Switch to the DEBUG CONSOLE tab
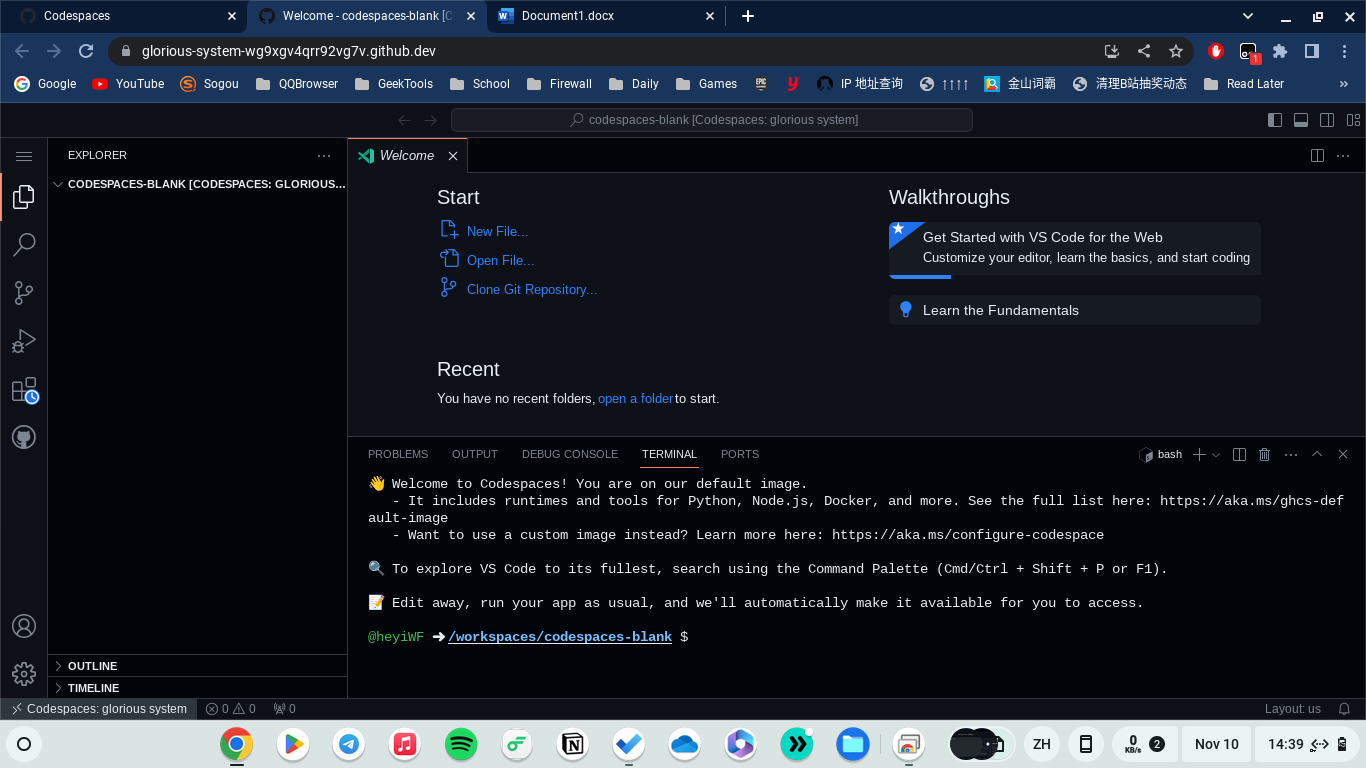The width and height of the screenshot is (1366, 768). coord(570,454)
